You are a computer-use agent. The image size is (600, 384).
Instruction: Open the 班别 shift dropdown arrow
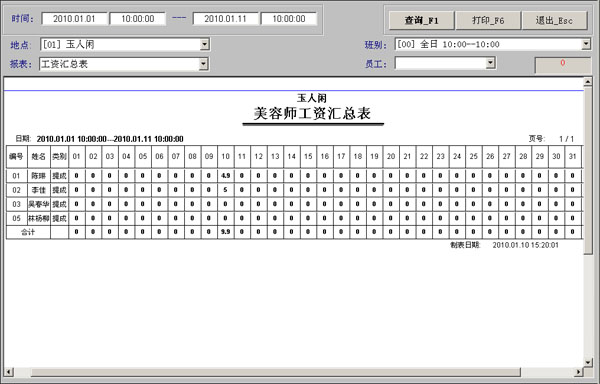tap(586, 44)
